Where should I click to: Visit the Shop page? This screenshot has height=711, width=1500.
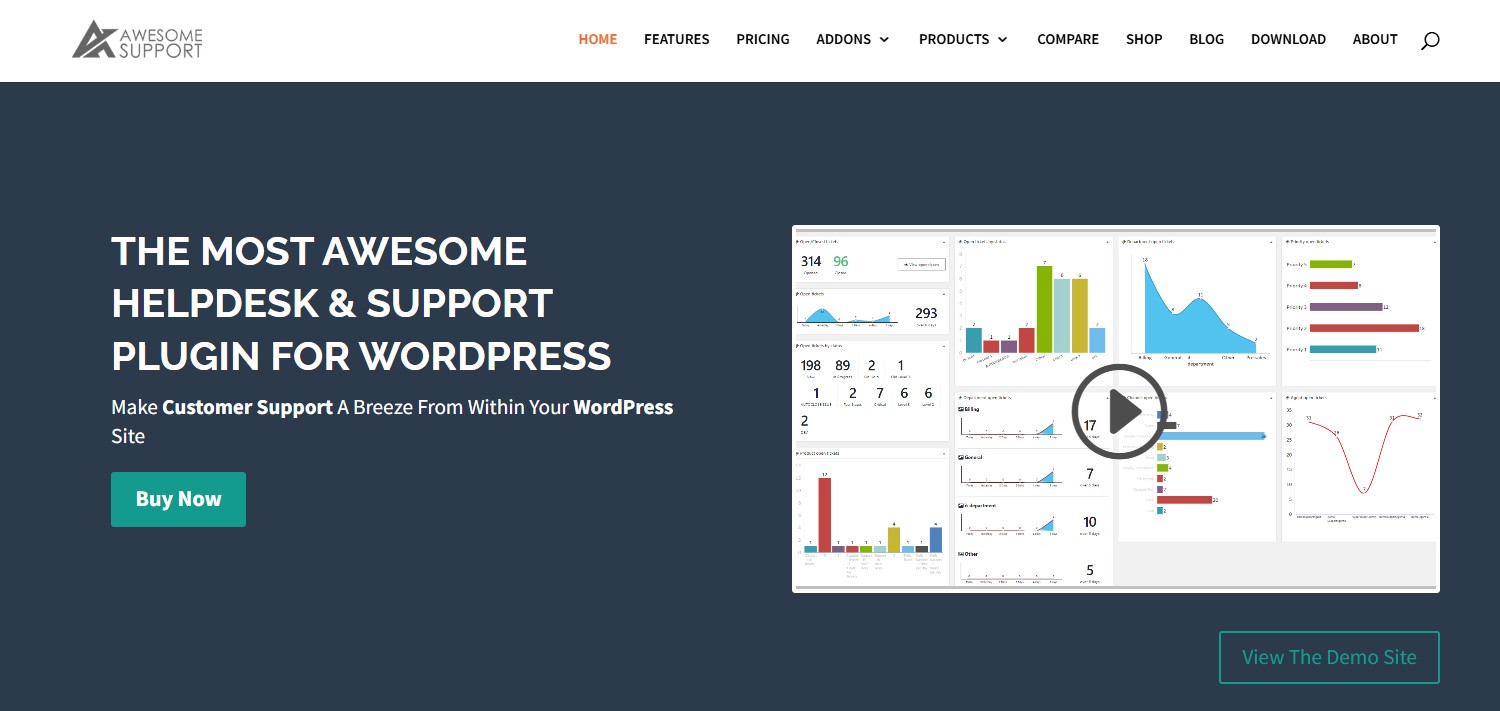pos(1144,39)
